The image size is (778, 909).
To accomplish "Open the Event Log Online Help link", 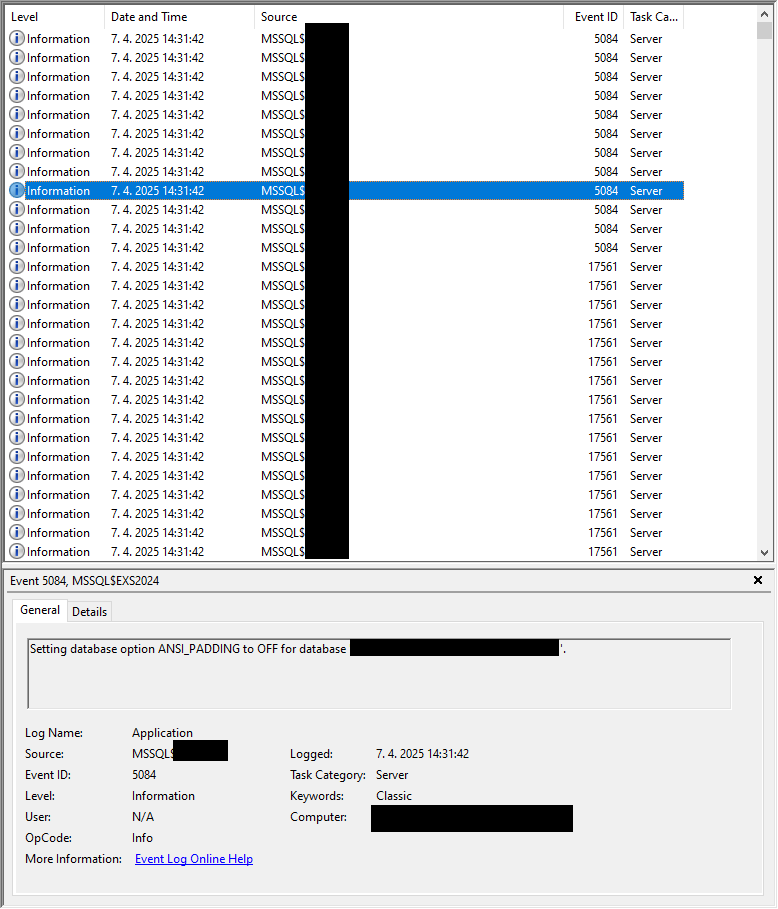I will coord(194,859).
